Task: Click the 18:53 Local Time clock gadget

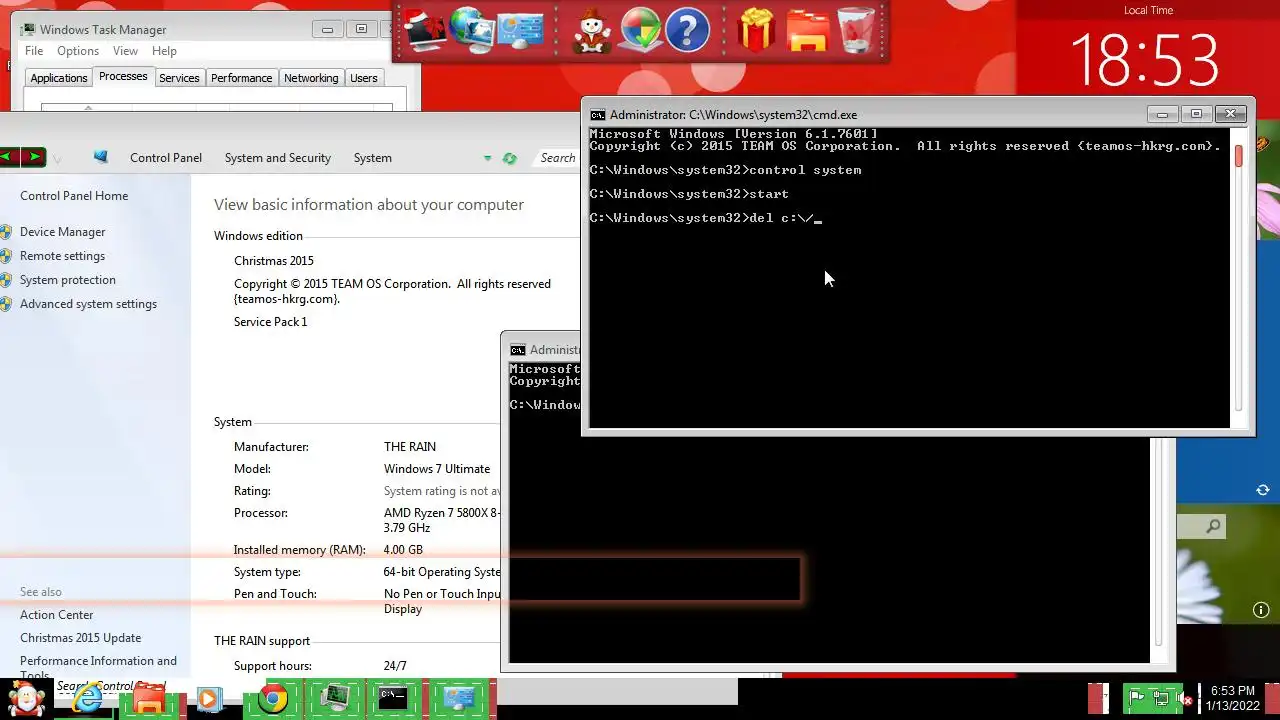Action: 1146,59
